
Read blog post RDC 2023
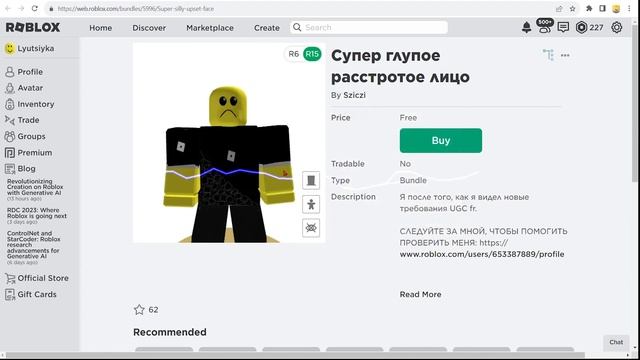tap(37, 213)
